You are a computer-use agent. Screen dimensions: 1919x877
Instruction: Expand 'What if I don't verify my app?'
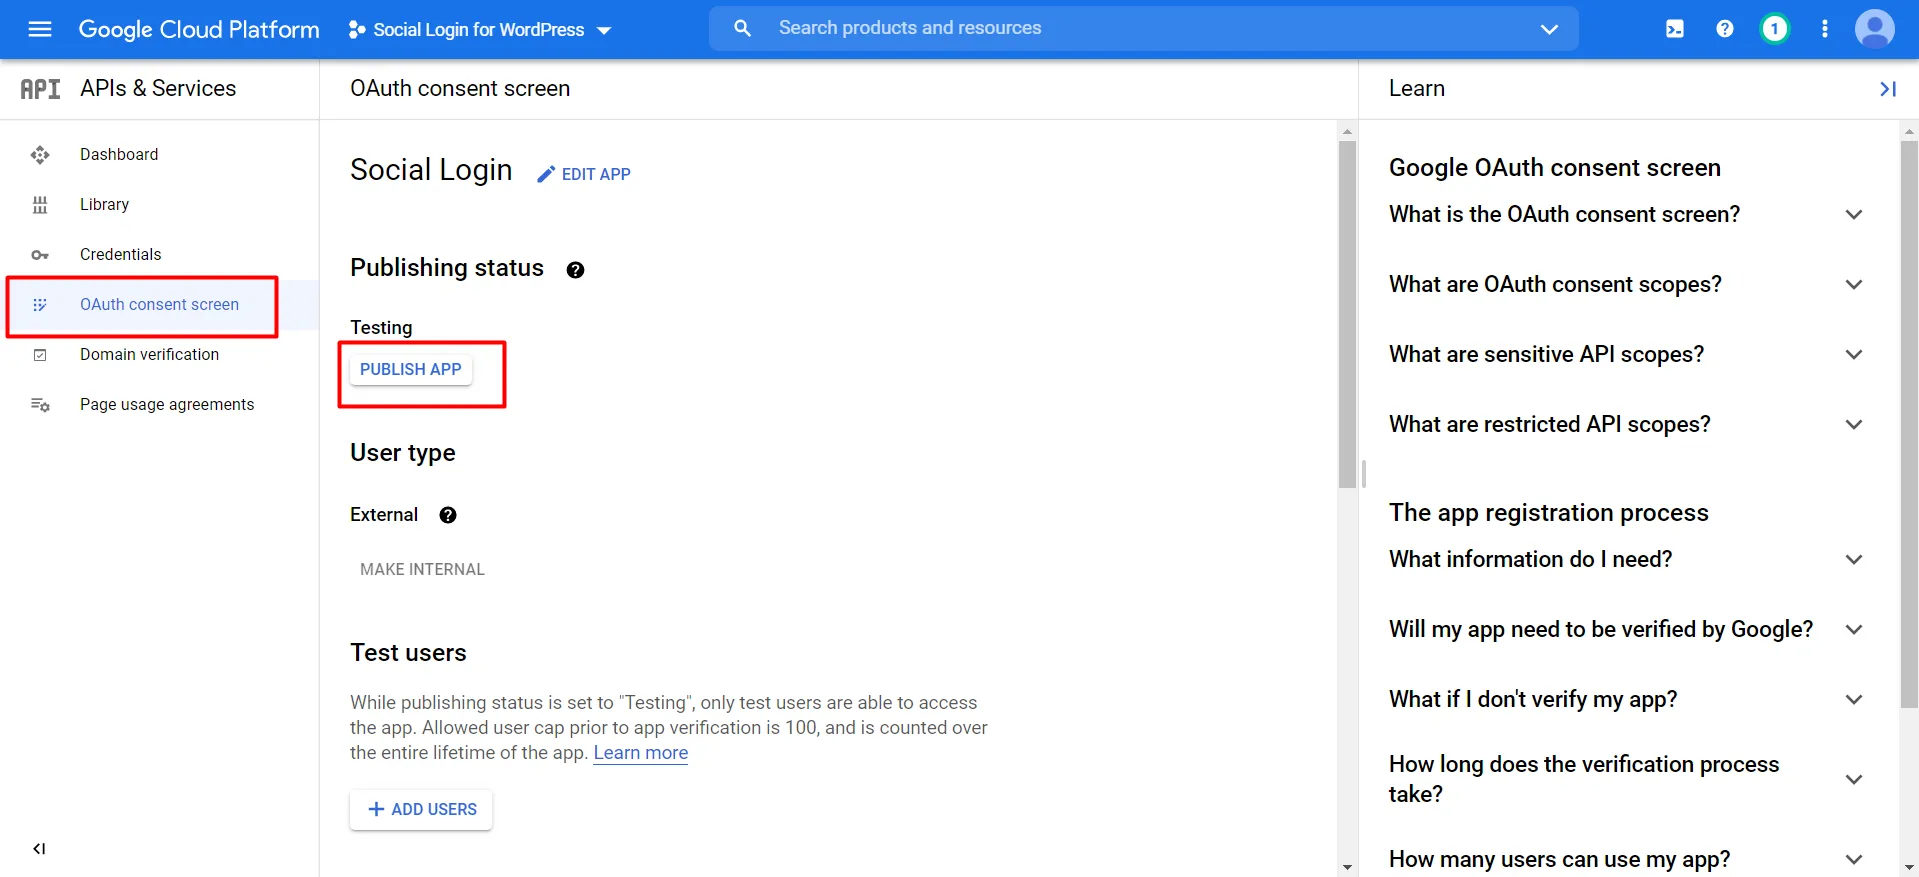[1854, 700]
